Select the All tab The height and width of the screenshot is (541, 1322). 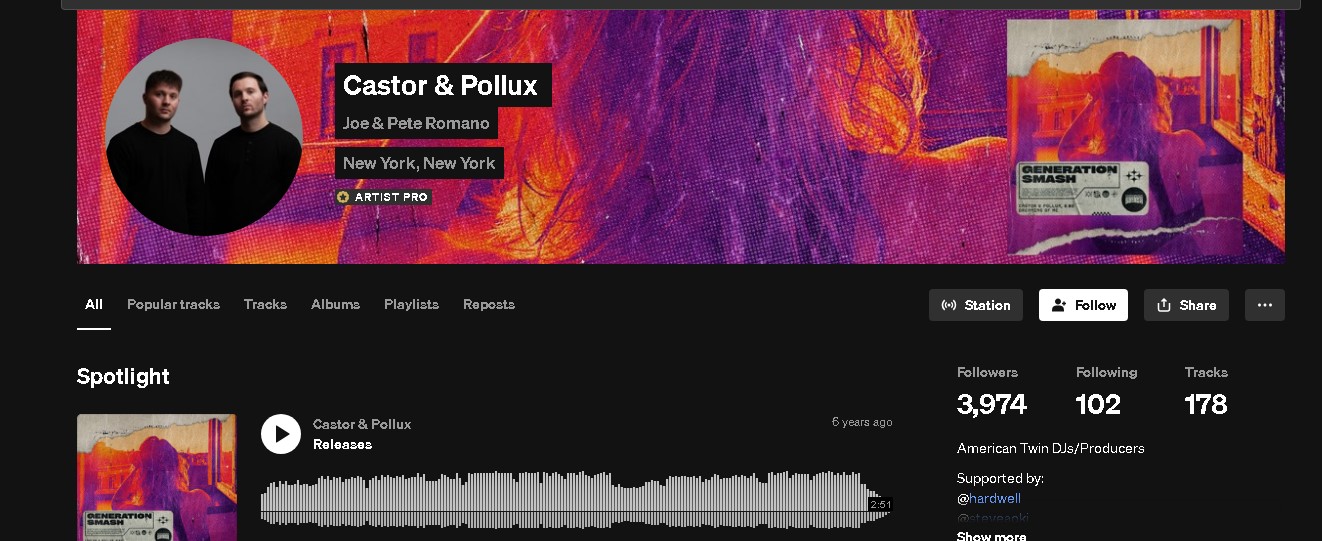(94, 304)
